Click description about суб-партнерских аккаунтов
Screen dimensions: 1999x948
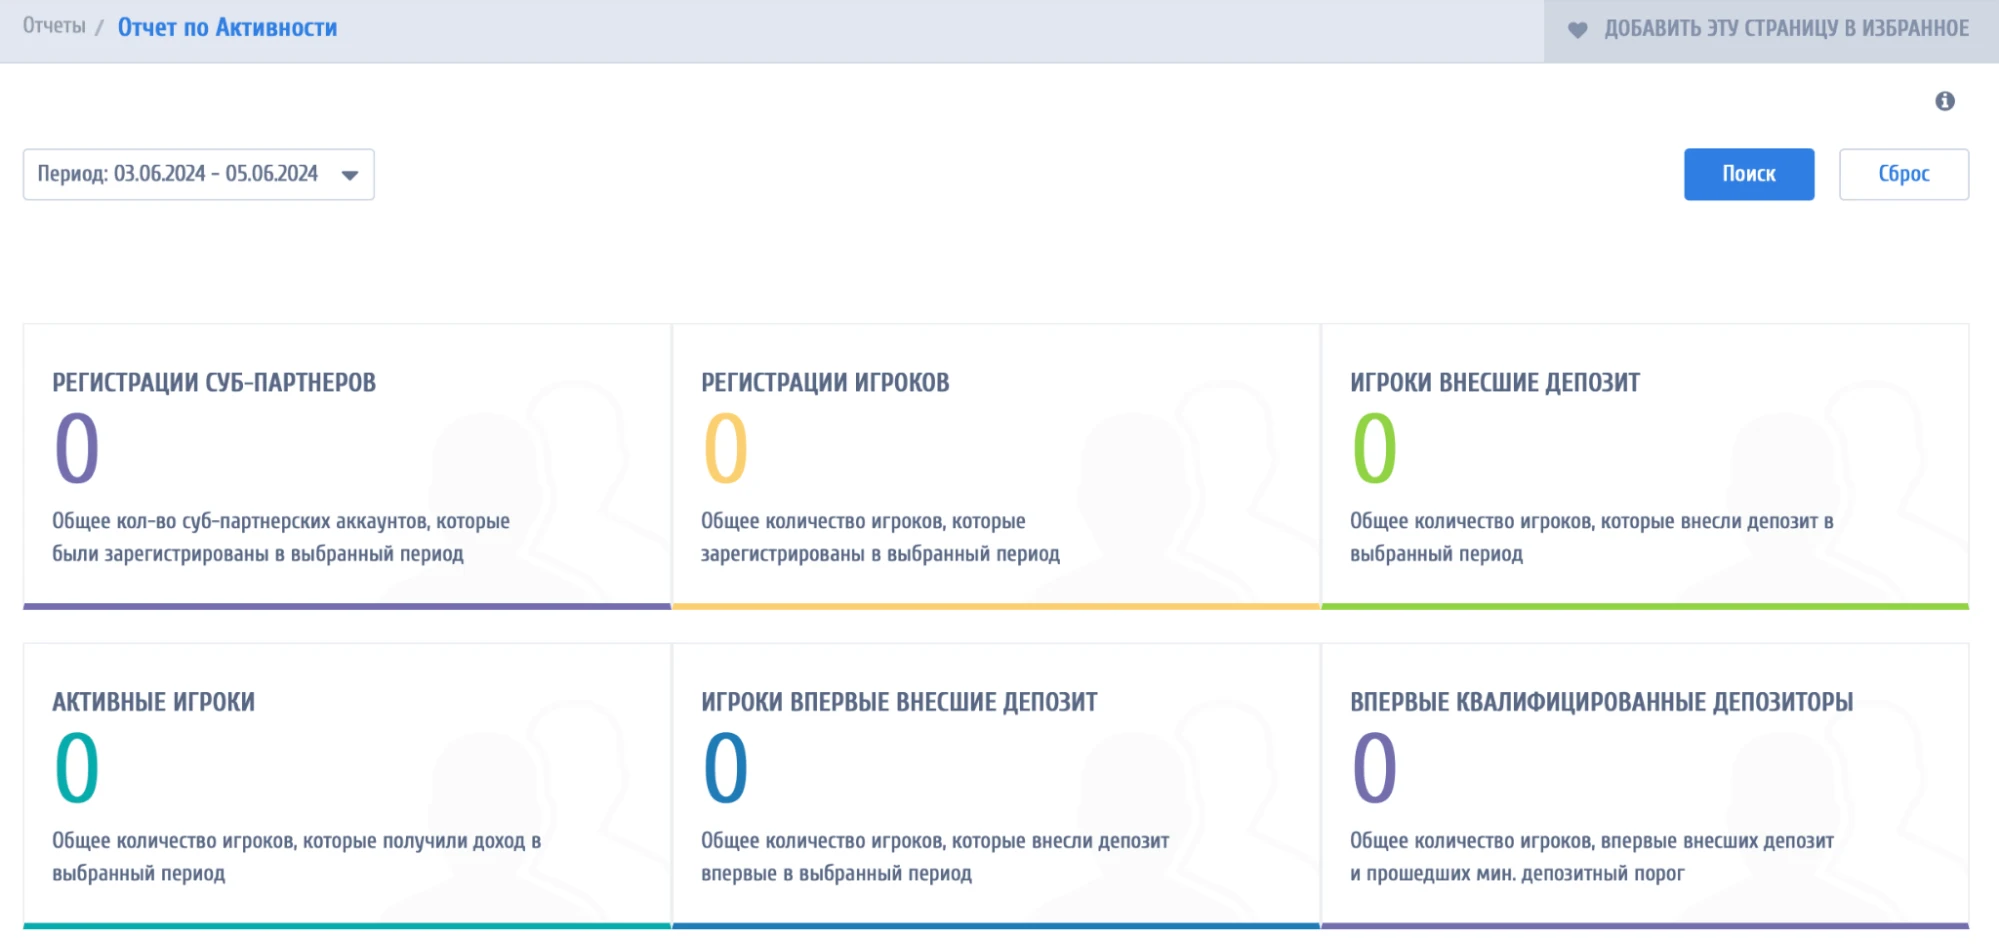pos(281,537)
